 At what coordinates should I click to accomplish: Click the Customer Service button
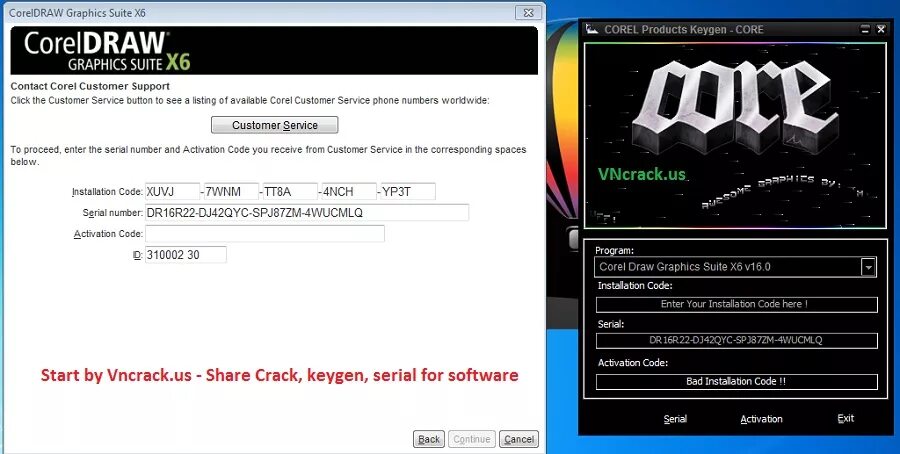[274, 125]
